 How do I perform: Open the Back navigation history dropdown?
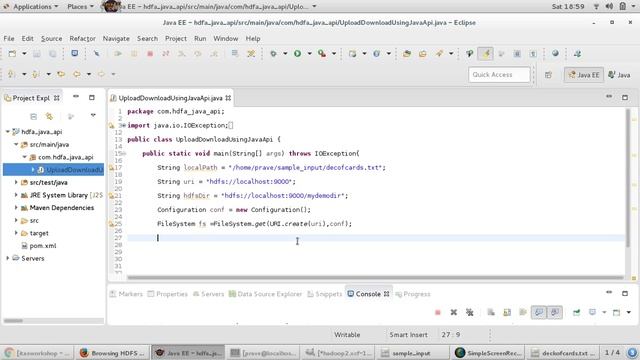pyautogui.click(x=89, y=74)
